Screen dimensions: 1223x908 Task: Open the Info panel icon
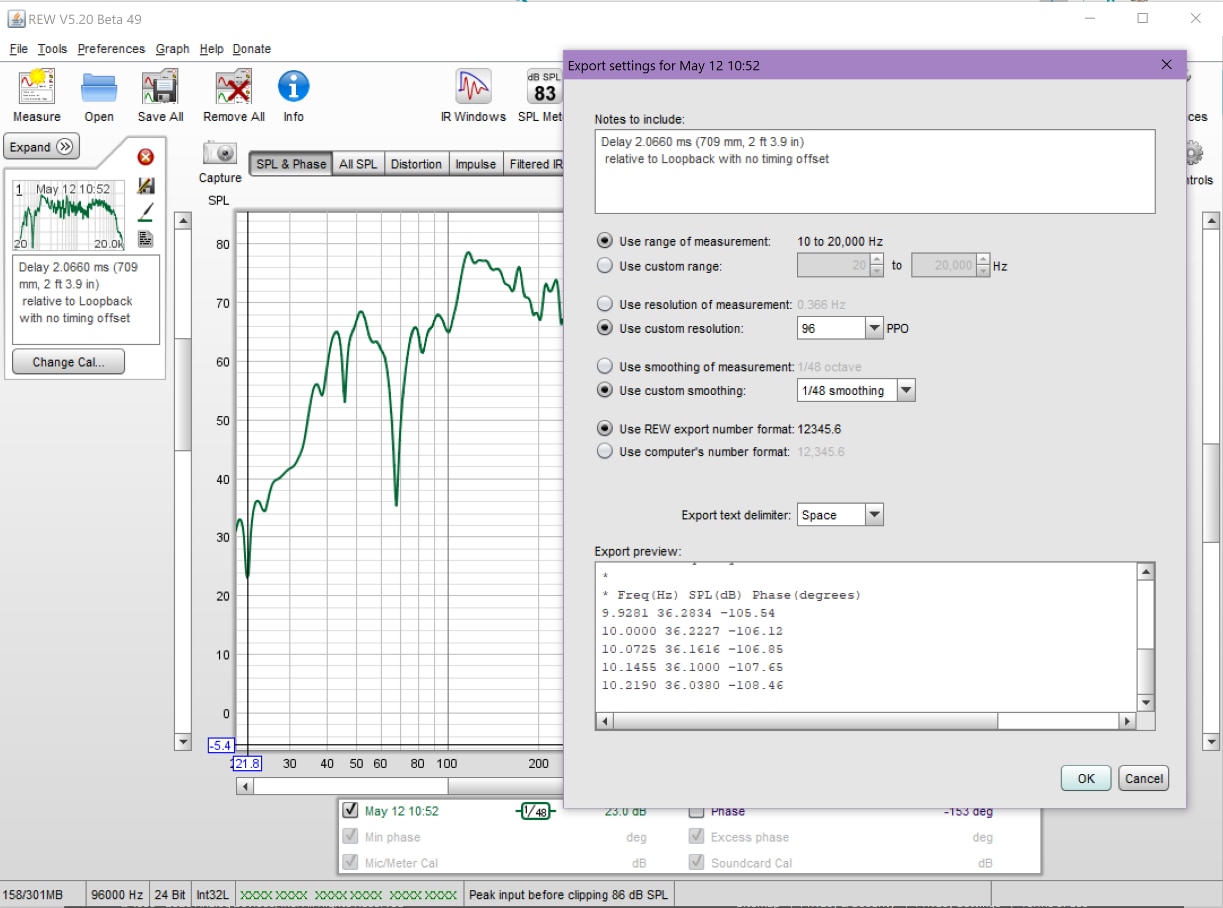[293, 86]
